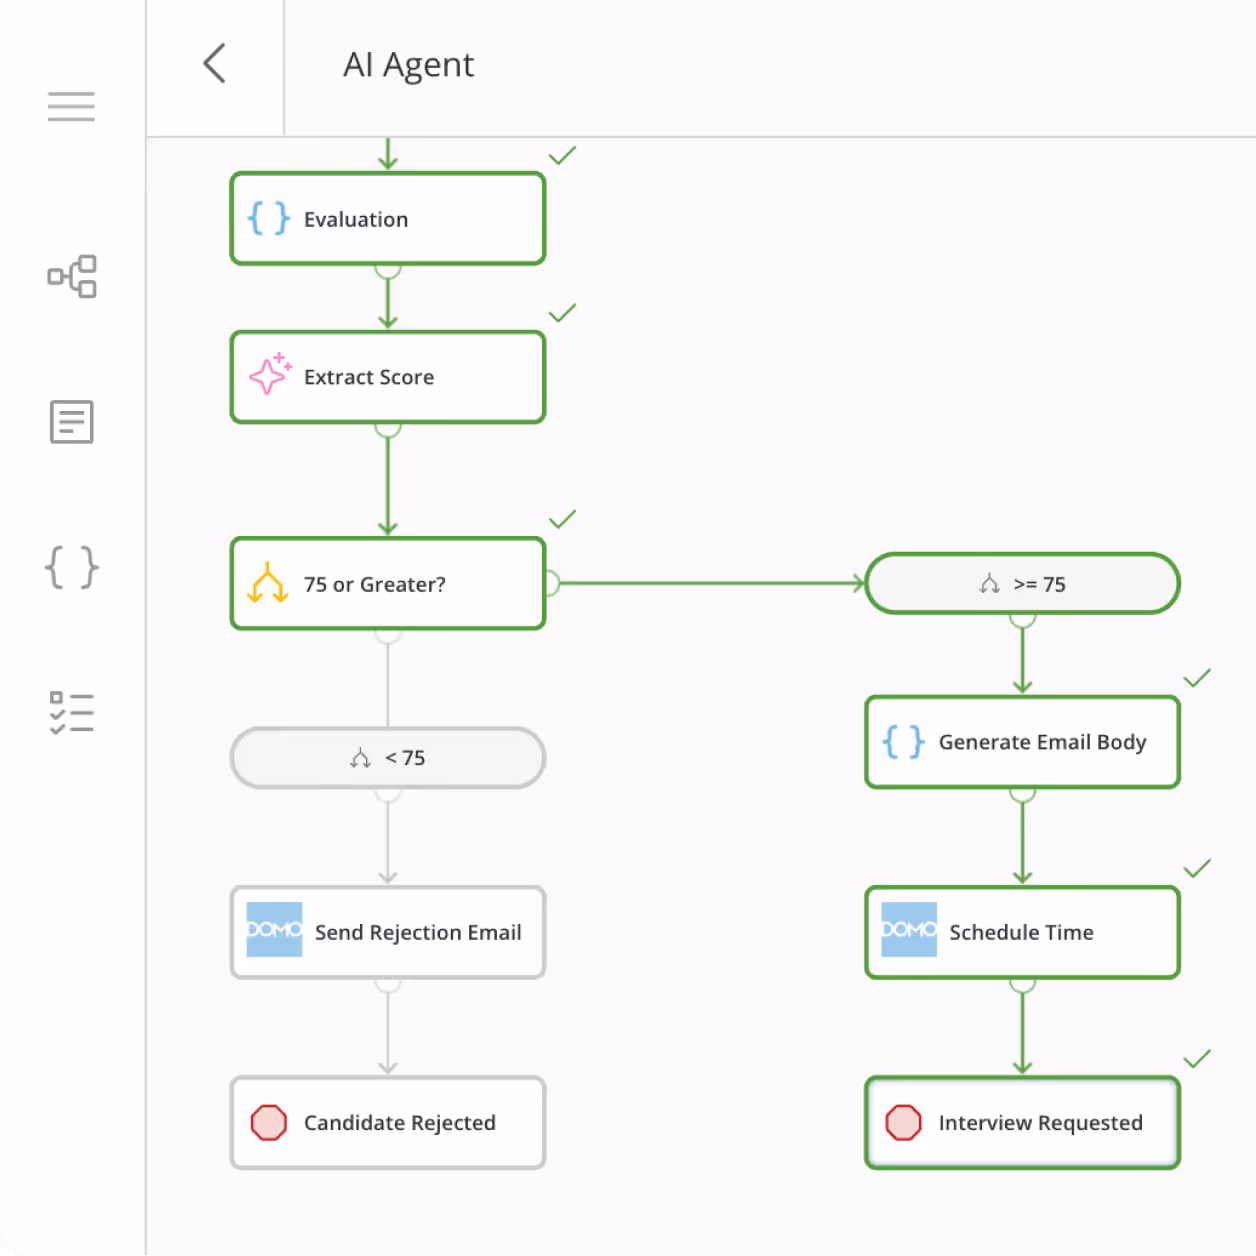Click the green checkmark beside Generate Email Body

1197,678
